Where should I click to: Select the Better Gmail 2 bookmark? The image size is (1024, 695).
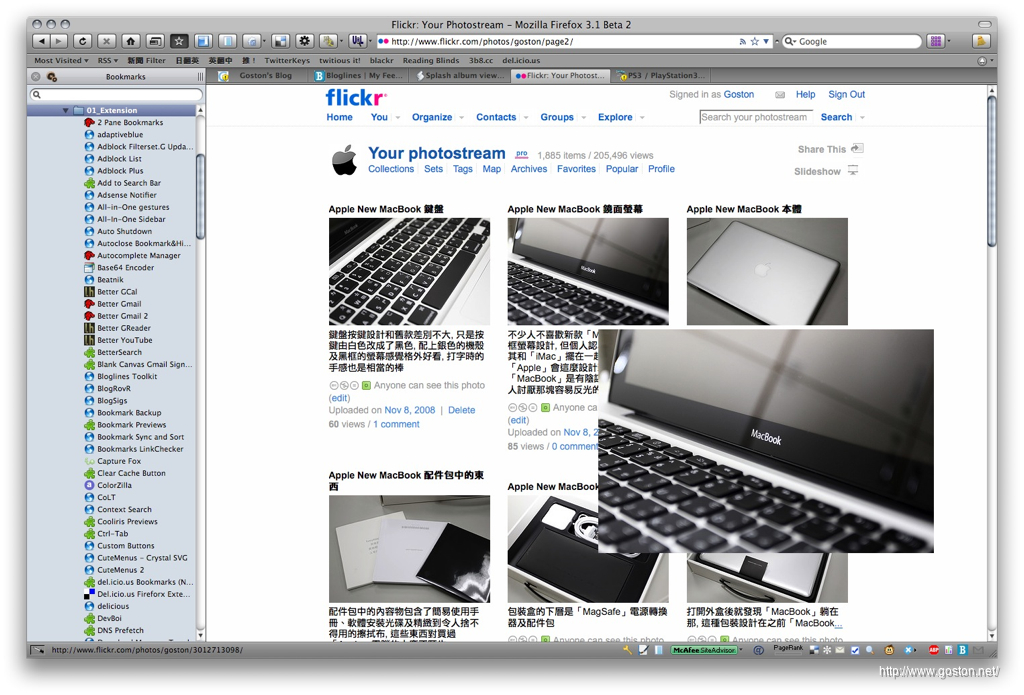coord(122,315)
